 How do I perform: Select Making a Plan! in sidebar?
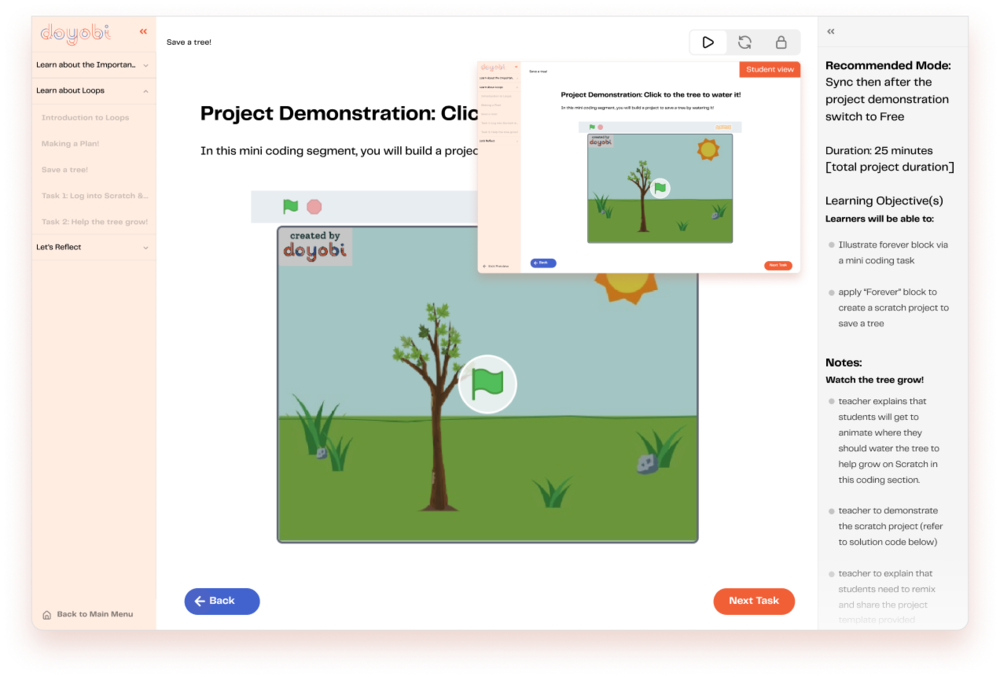[x=70, y=144]
